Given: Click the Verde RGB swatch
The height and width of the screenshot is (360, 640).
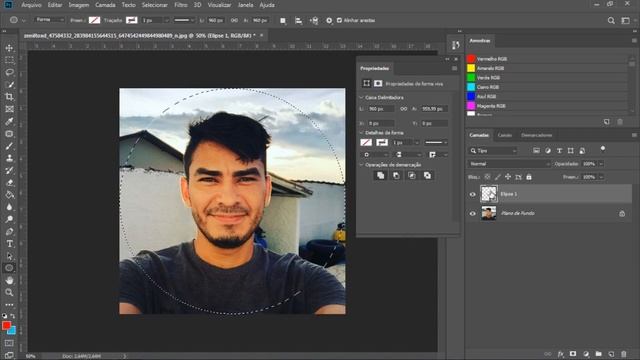Looking at the screenshot, I should click(x=471, y=78).
